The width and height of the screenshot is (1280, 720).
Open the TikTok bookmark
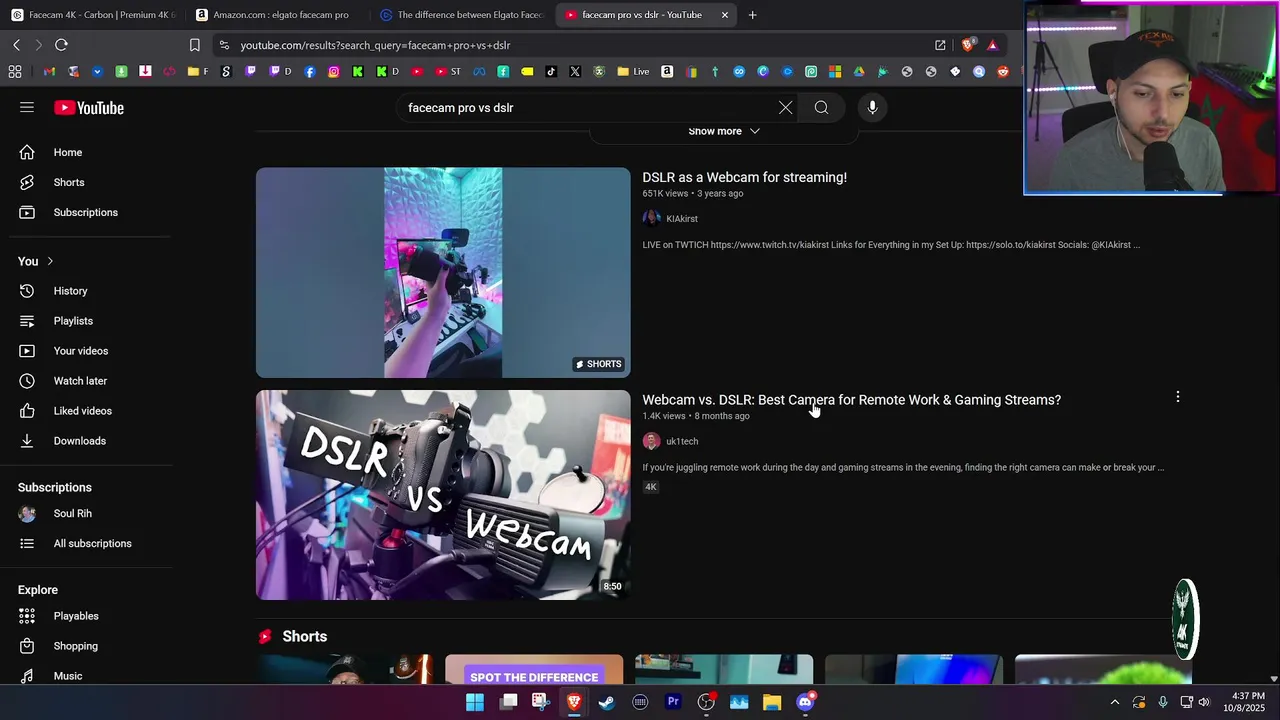pos(551,72)
